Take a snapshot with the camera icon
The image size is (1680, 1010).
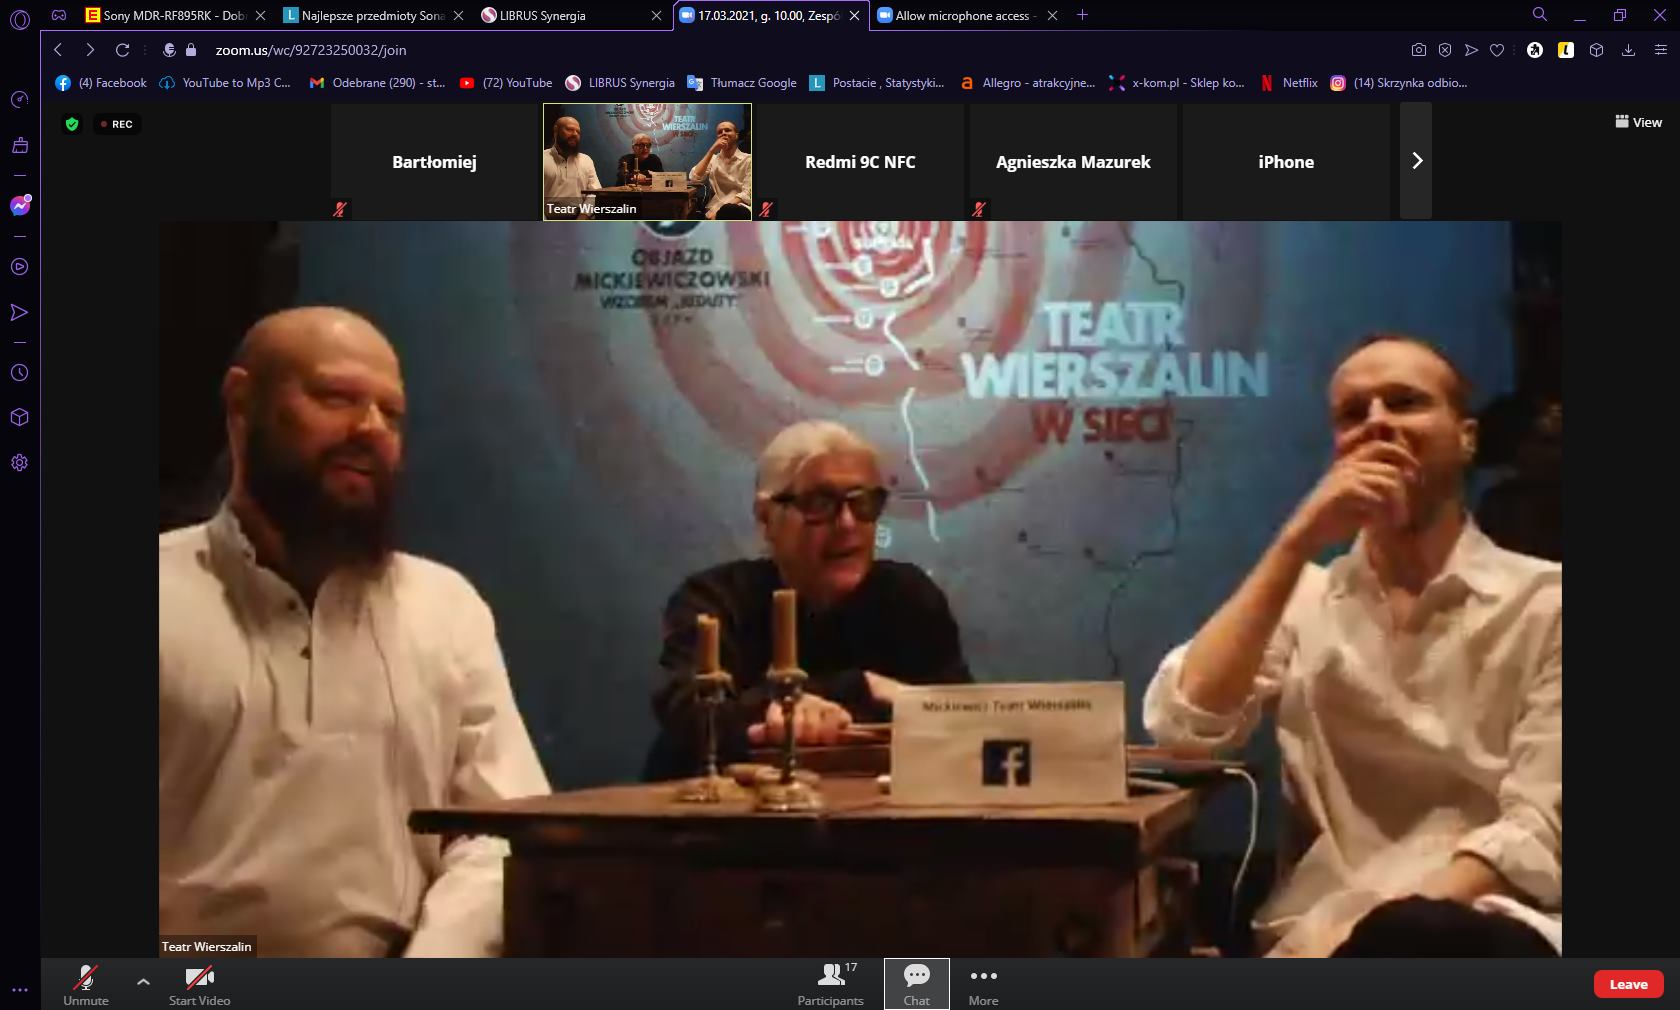tap(1418, 50)
